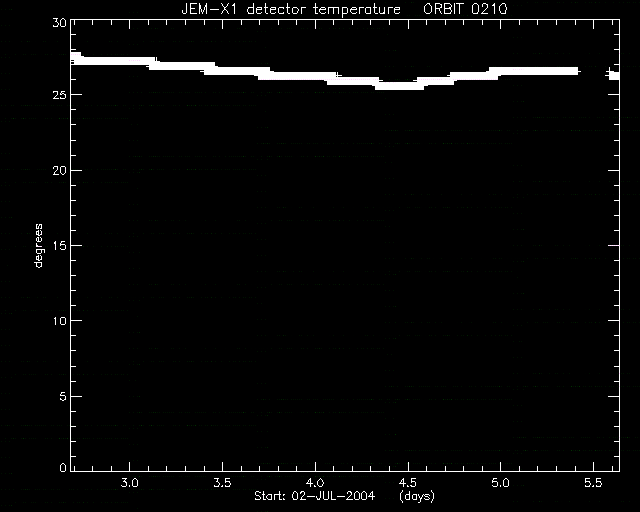Click the isolated data segment after the gap
This screenshot has height=512, width=640.
click(613, 74)
